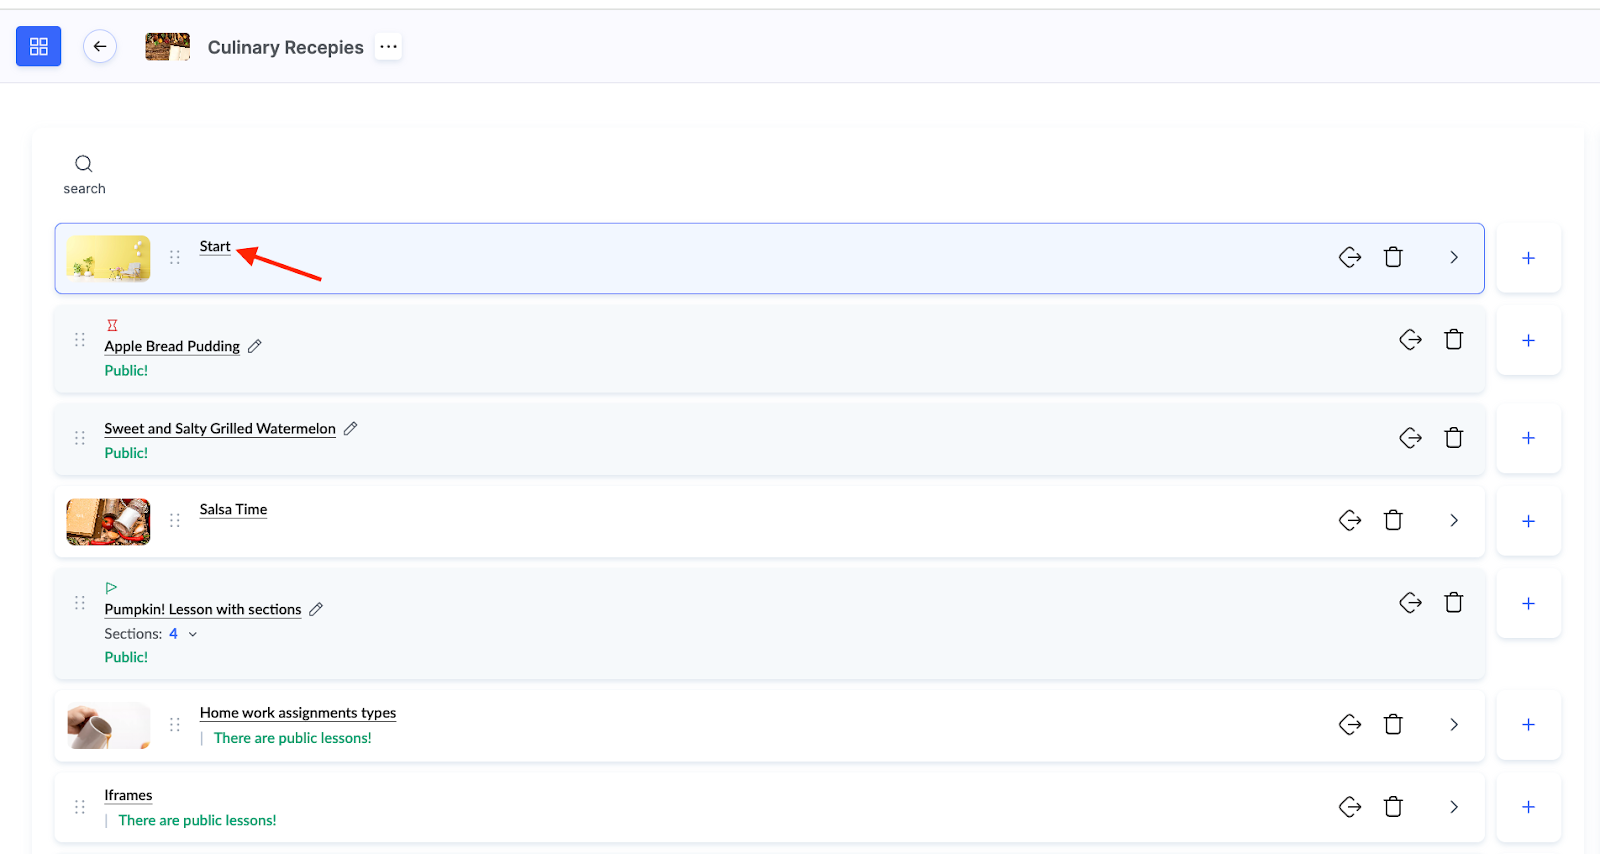Delete Apple Bread Pudding lesson
The height and width of the screenshot is (854, 1600).
tap(1454, 340)
